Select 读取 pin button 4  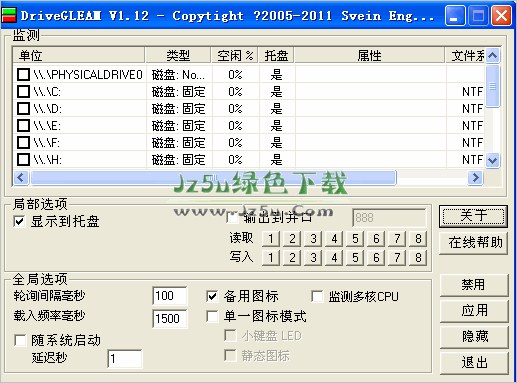(334, 239)
